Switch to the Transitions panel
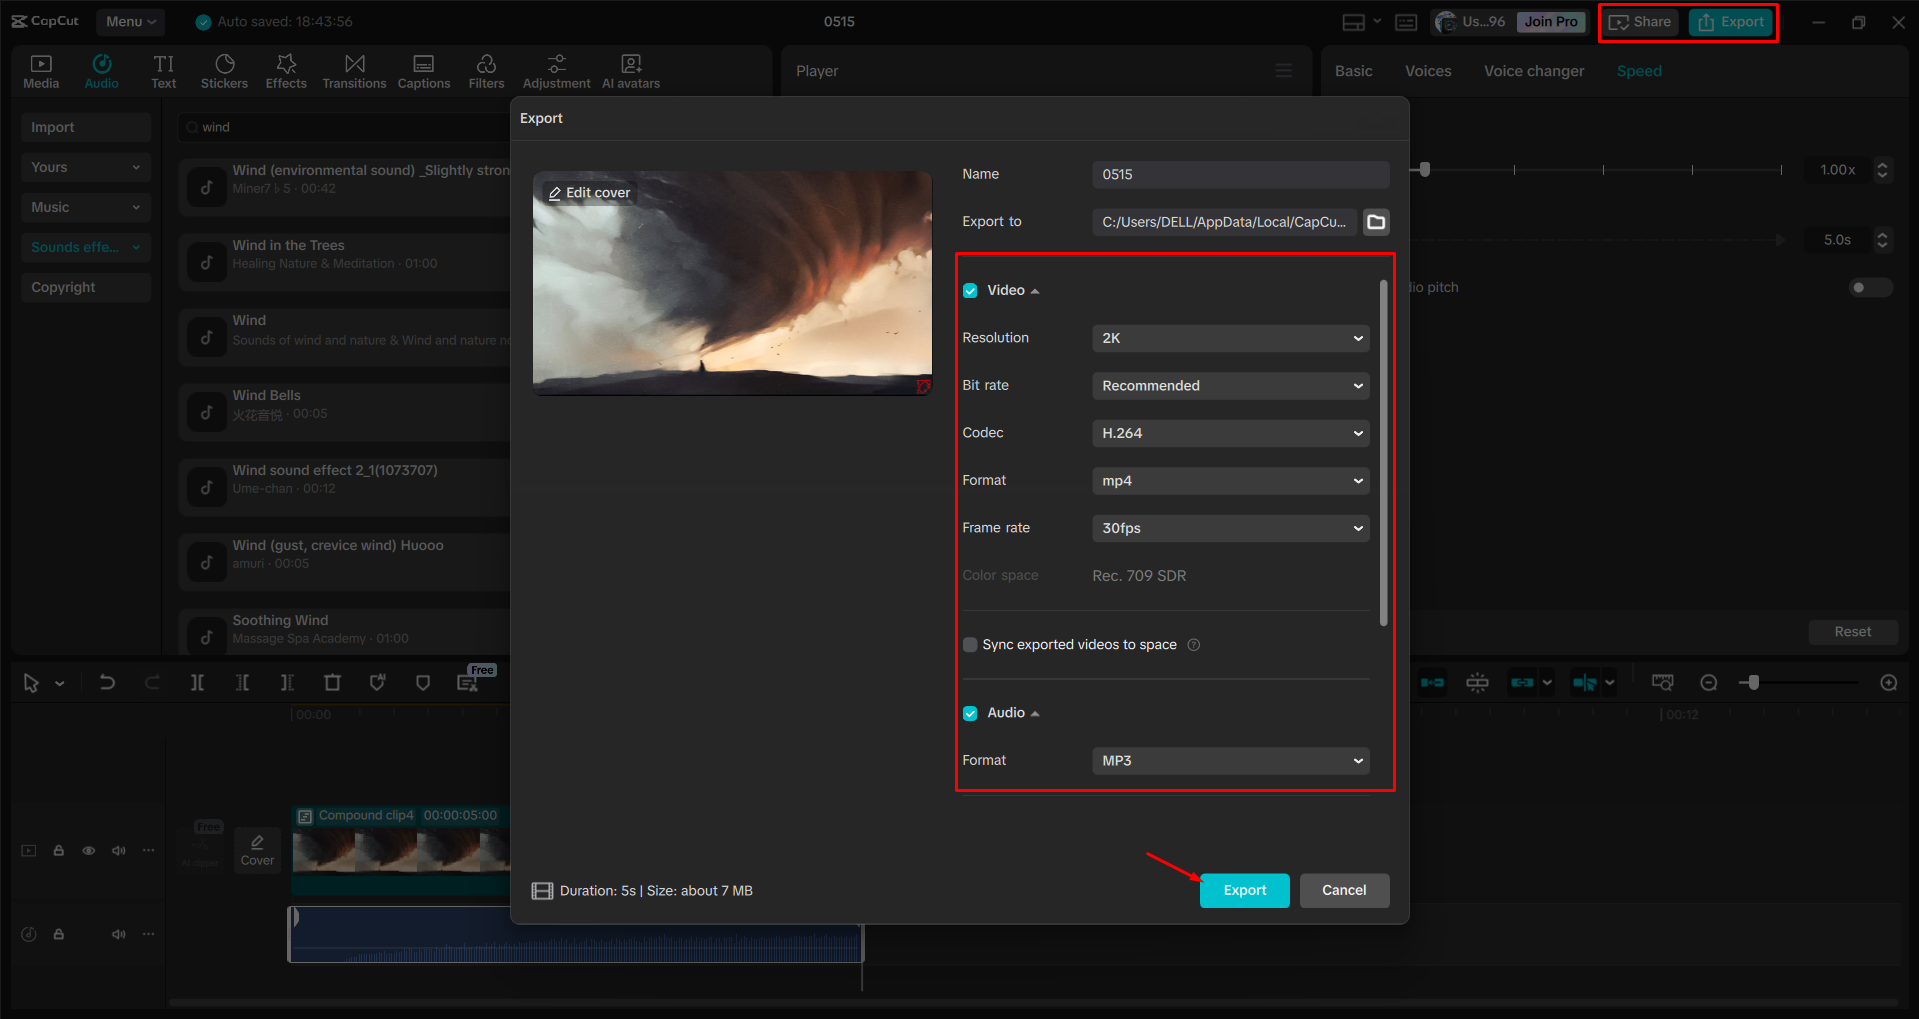Viewport: 1919px width, 1019px height. pyautogui.click(x=354, y=70)
